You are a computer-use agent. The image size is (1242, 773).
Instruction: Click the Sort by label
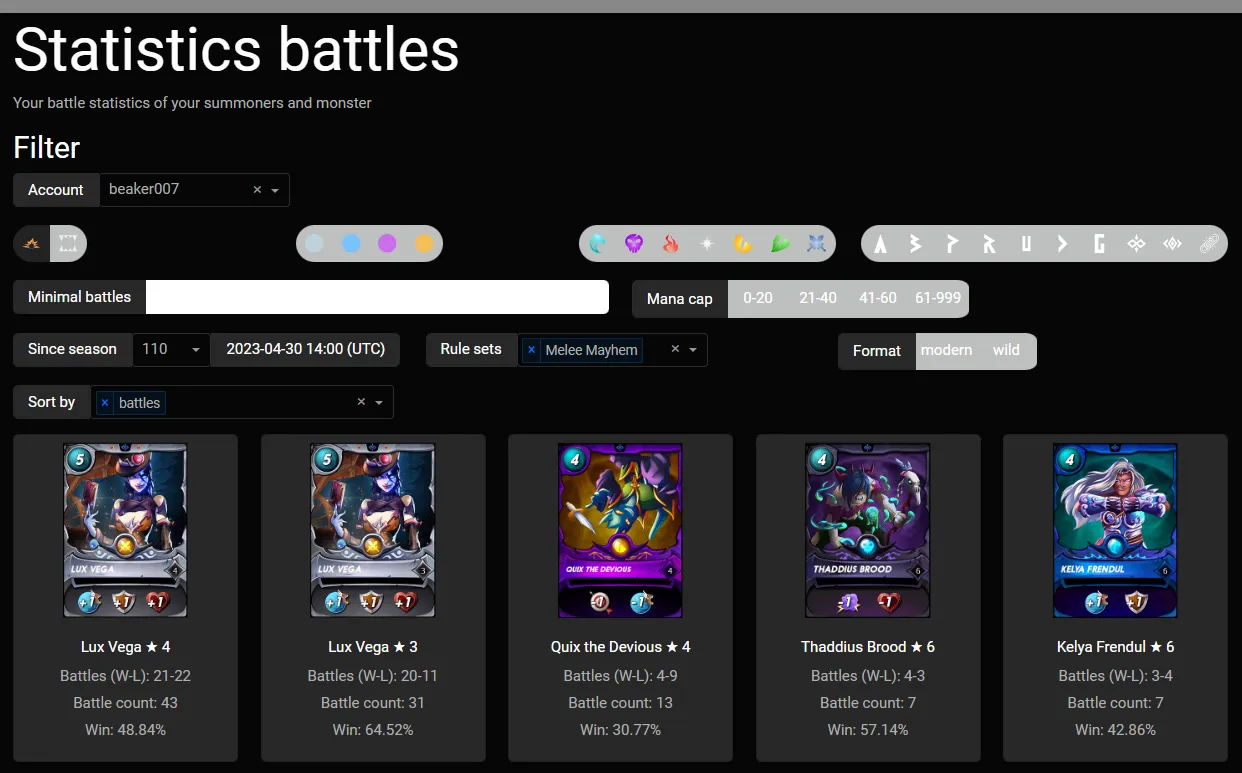[51, 402]
